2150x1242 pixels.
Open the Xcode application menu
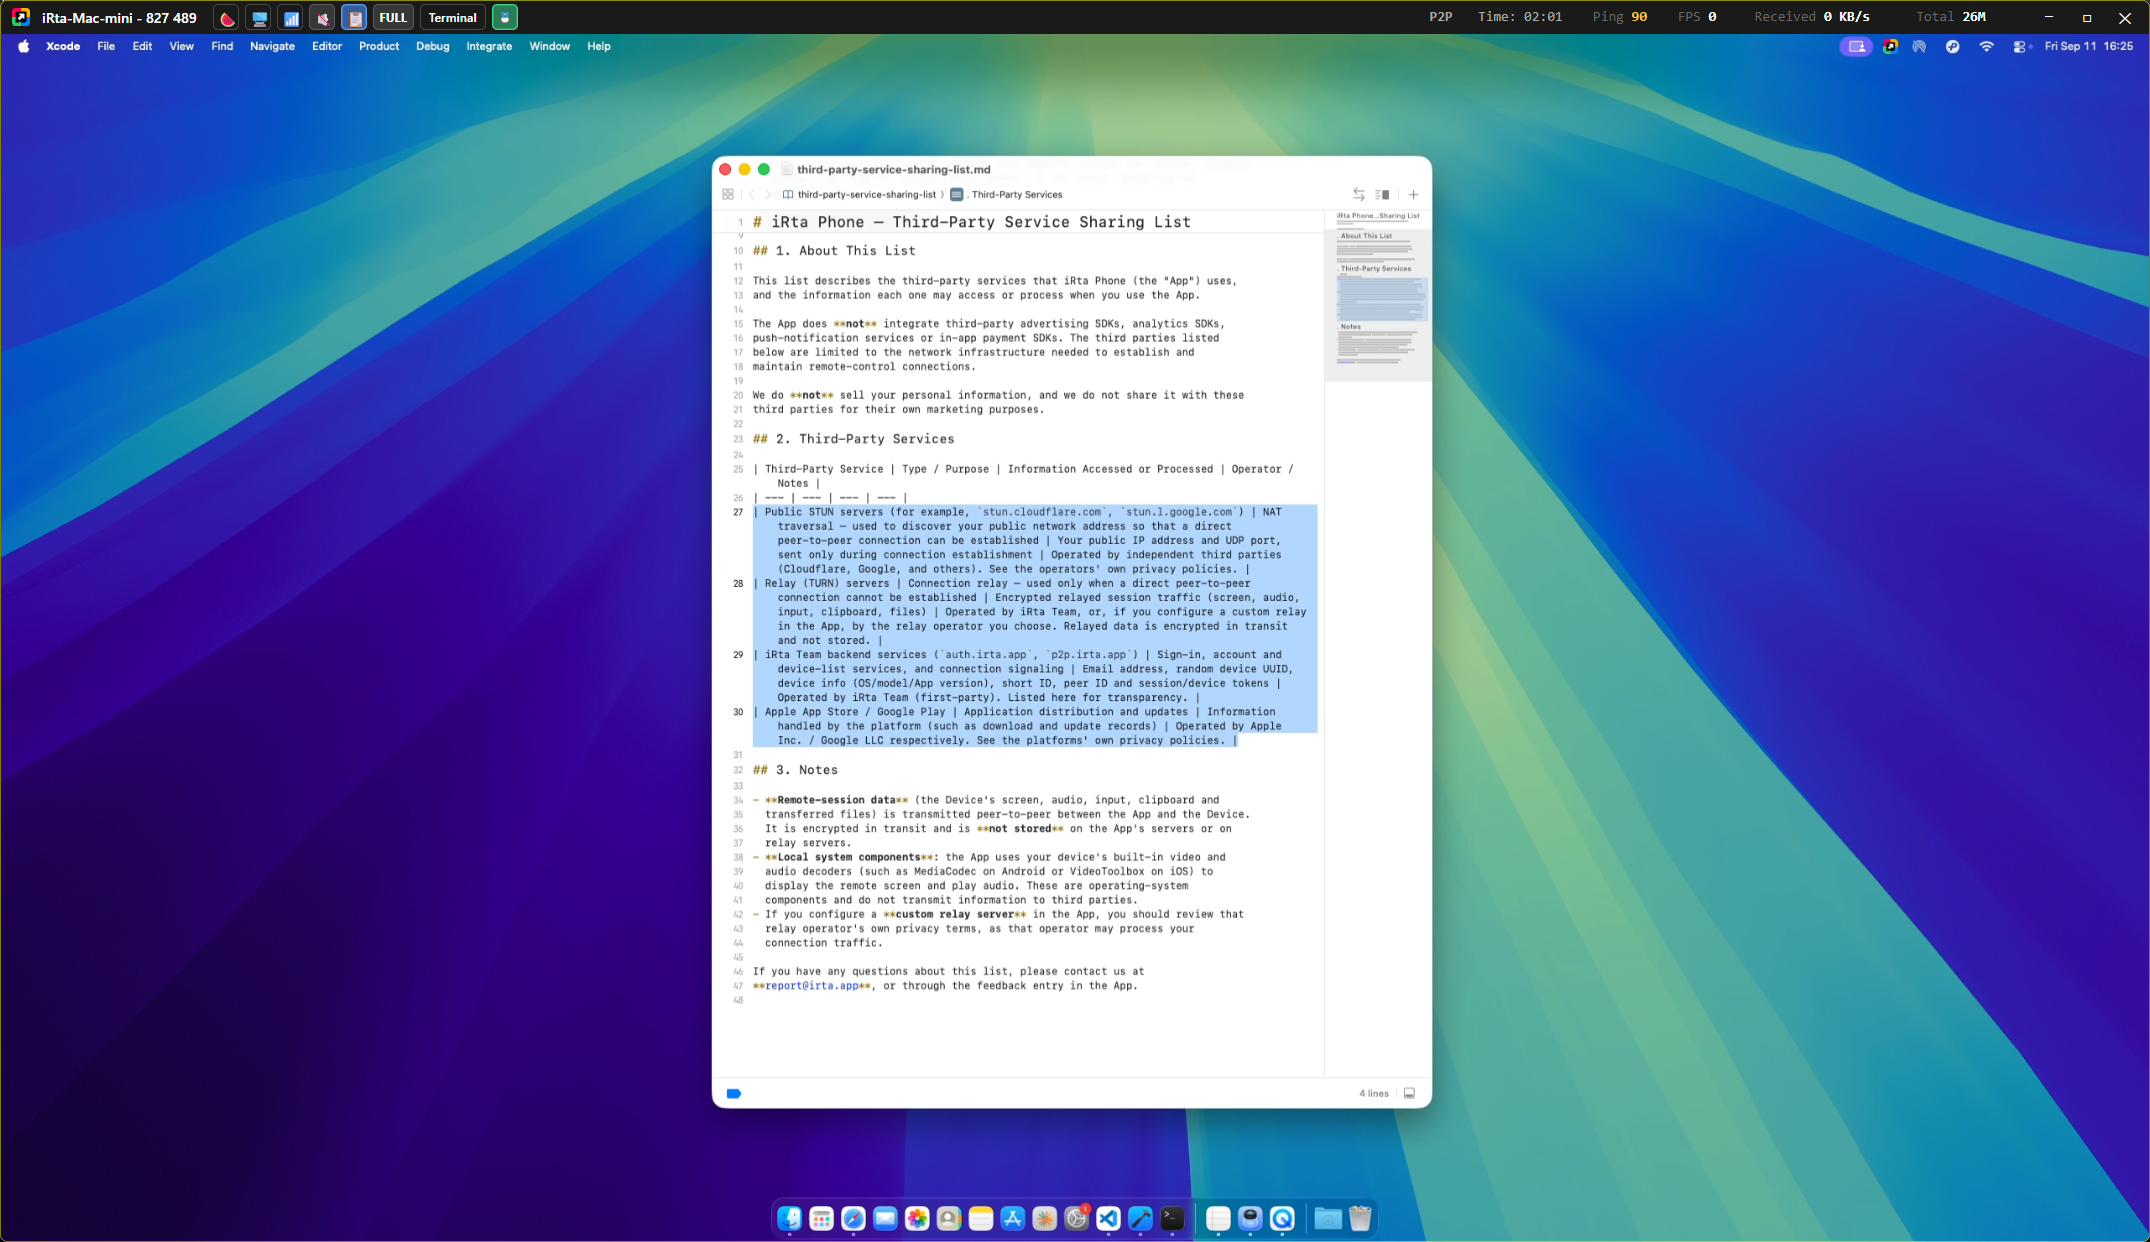[63, 46]
